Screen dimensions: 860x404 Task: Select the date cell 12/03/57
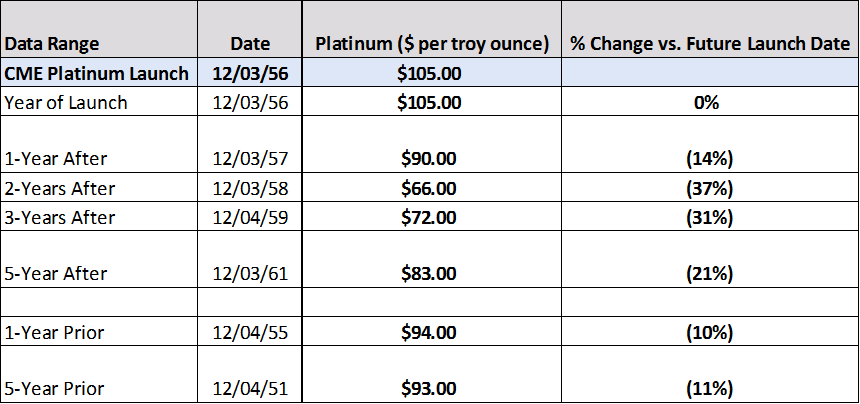(250, 158)
